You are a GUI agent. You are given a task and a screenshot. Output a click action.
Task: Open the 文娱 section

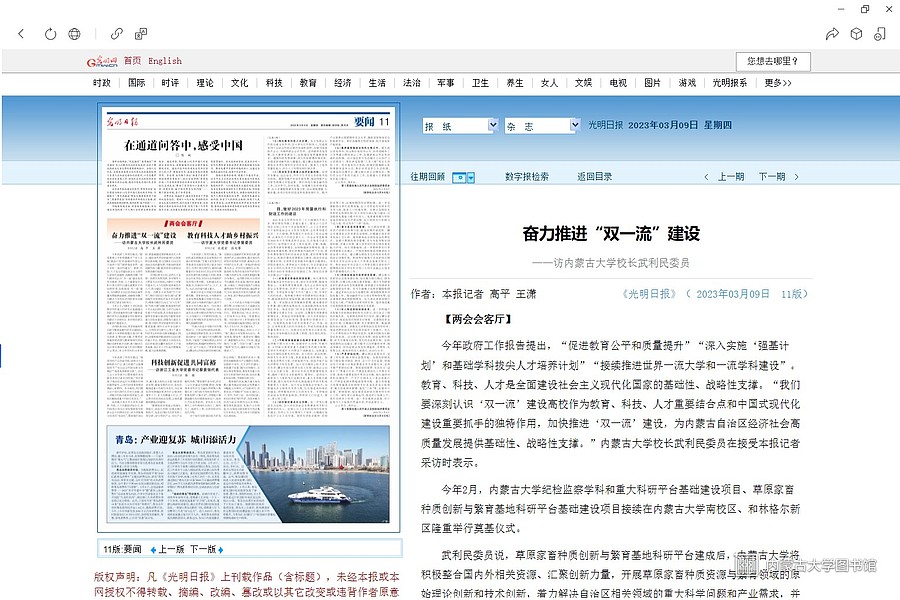coord(583,83)
